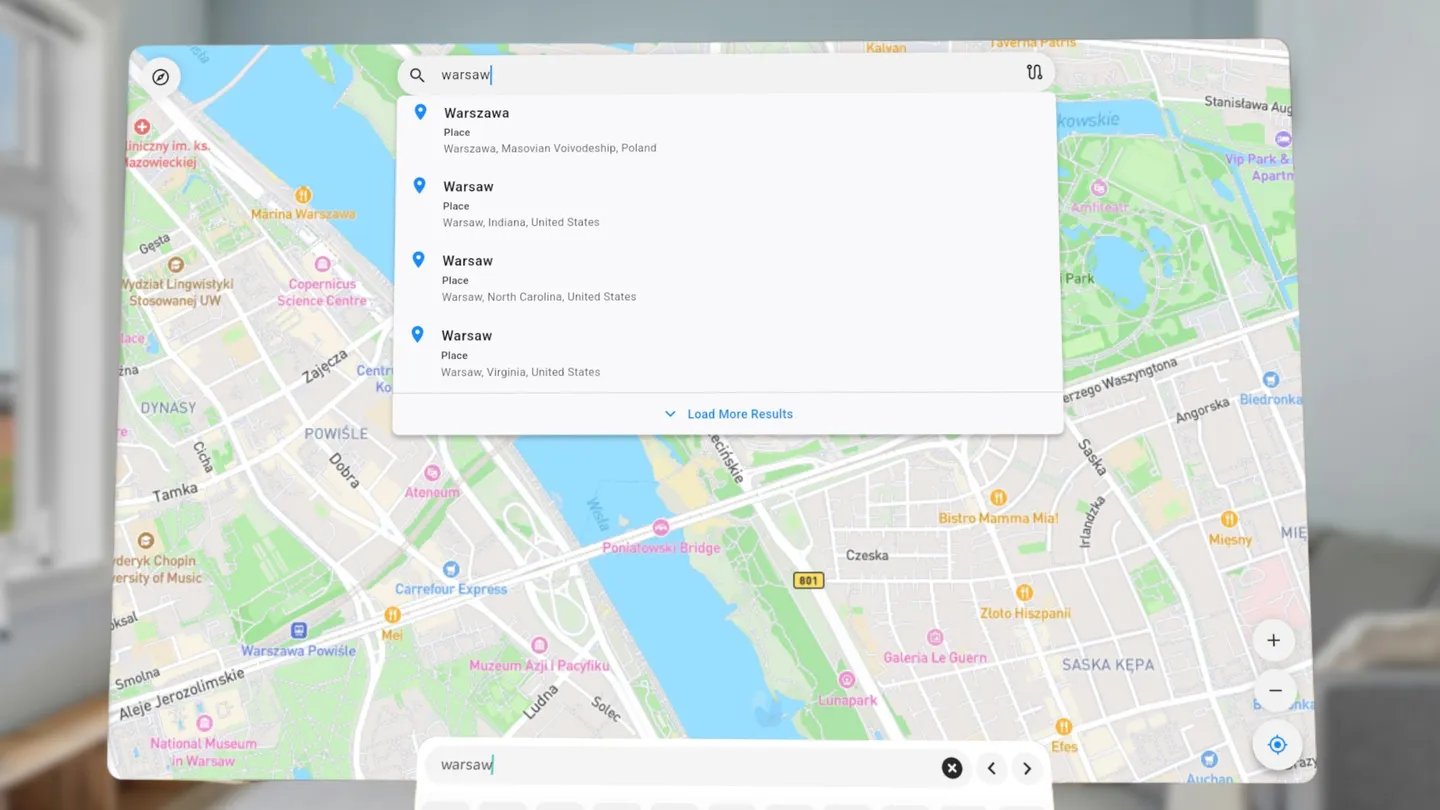1440x810 pixels.
Task: Clear the keyboard text with X button
Action: coord(952,768)
